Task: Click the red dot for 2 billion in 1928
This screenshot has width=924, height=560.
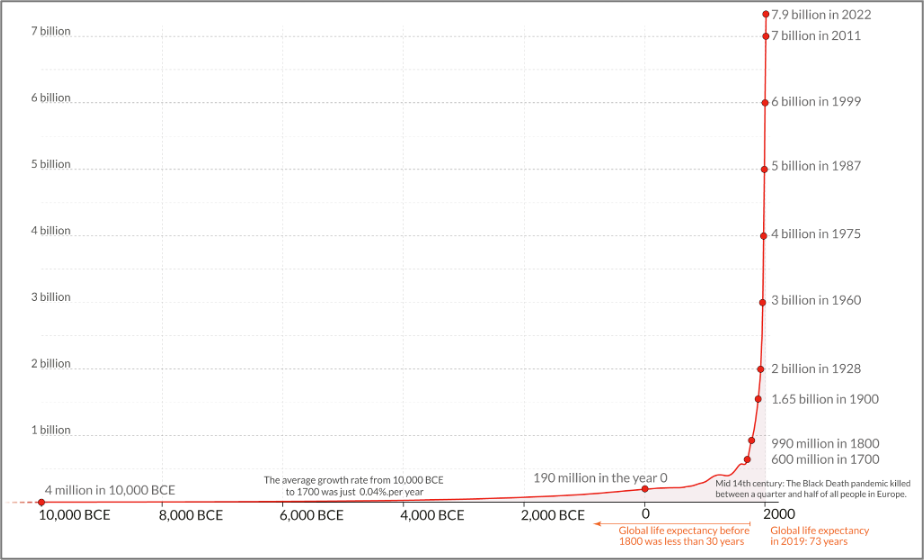Action: coord(760,369)
